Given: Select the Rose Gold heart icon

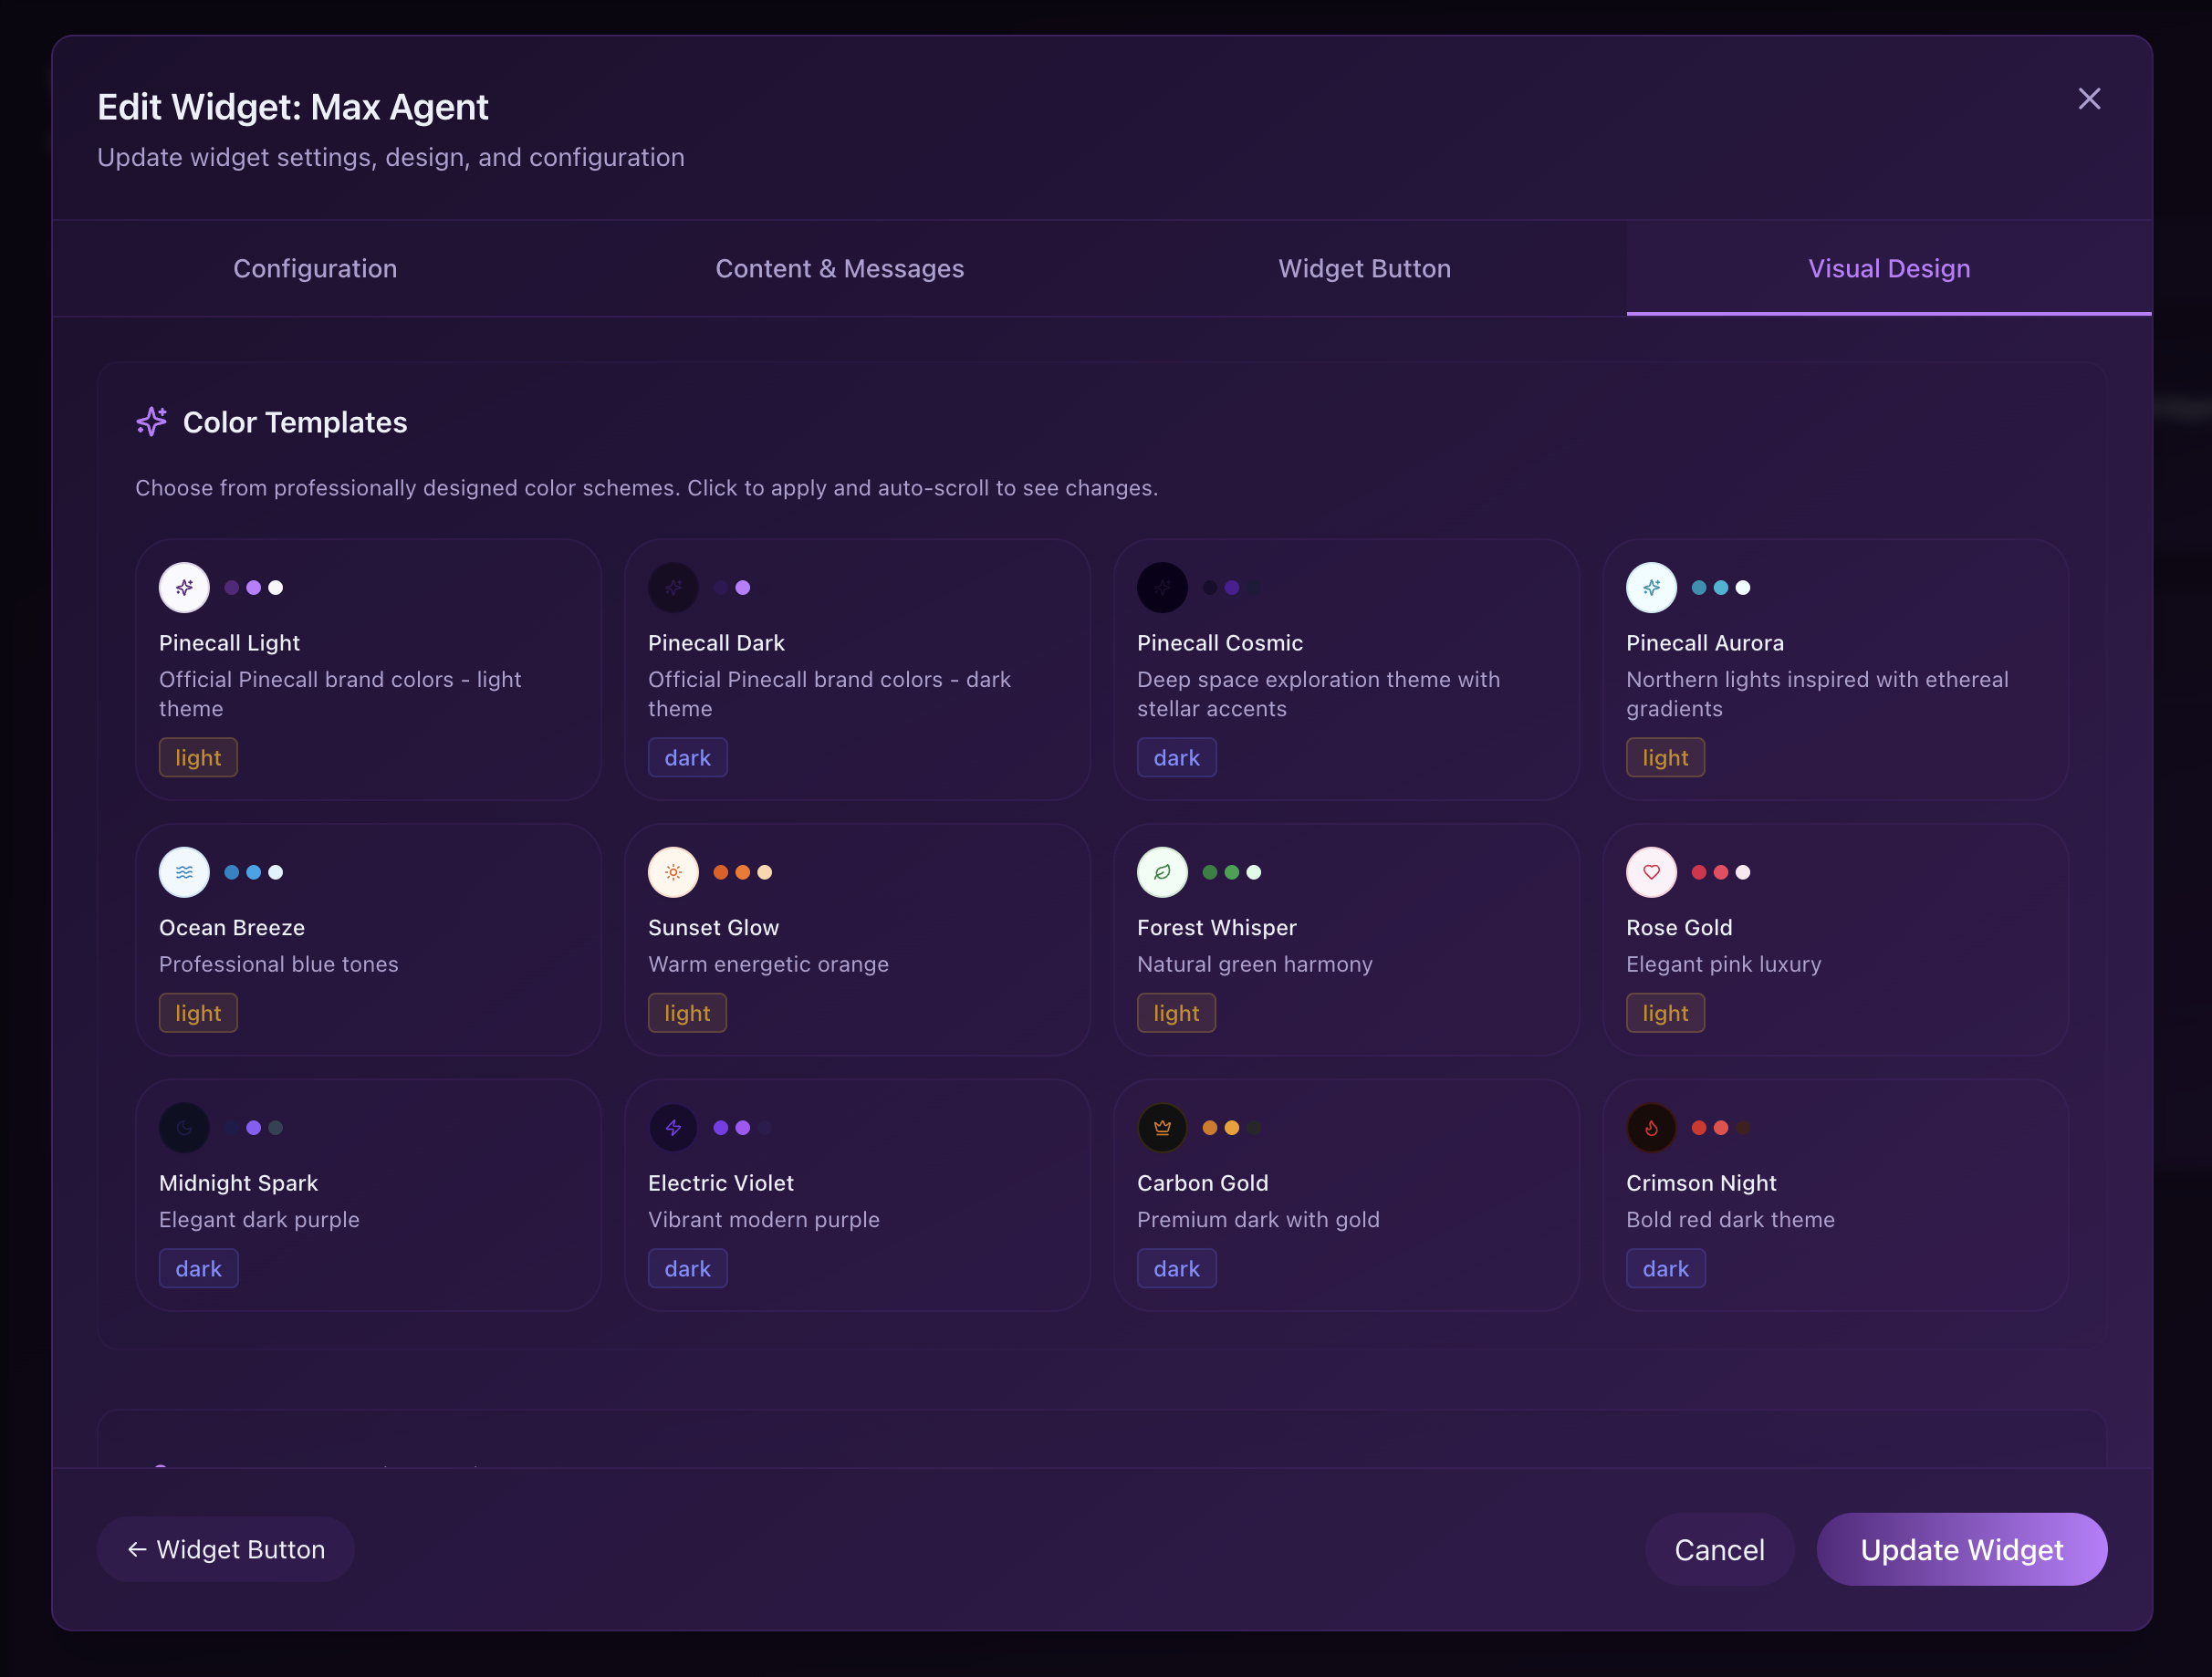Looking at the screenshot, I should pos(1651,872).
